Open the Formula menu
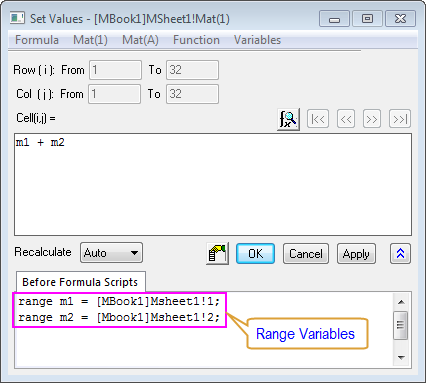This screenshot has width=426, height=383. 37,40
